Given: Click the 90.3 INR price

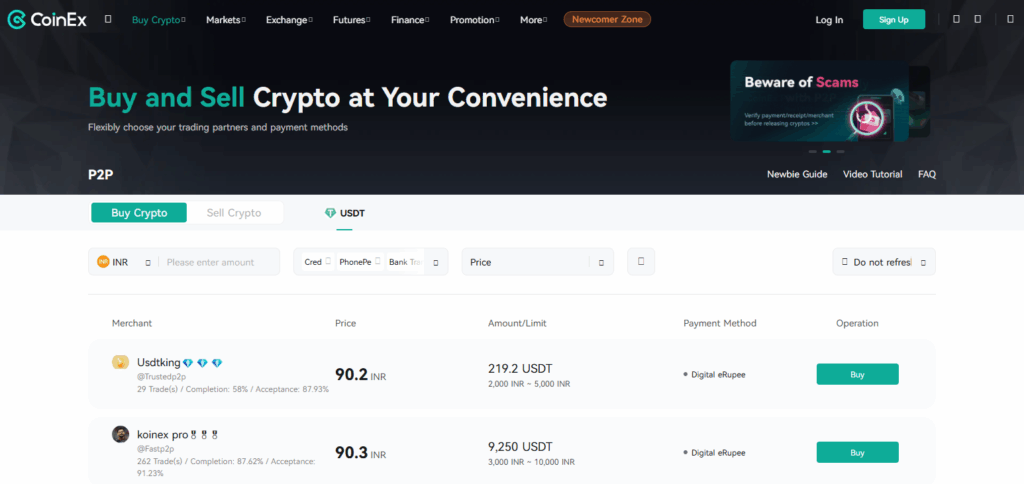Looking at the screenshot, I should coord(360,453).
